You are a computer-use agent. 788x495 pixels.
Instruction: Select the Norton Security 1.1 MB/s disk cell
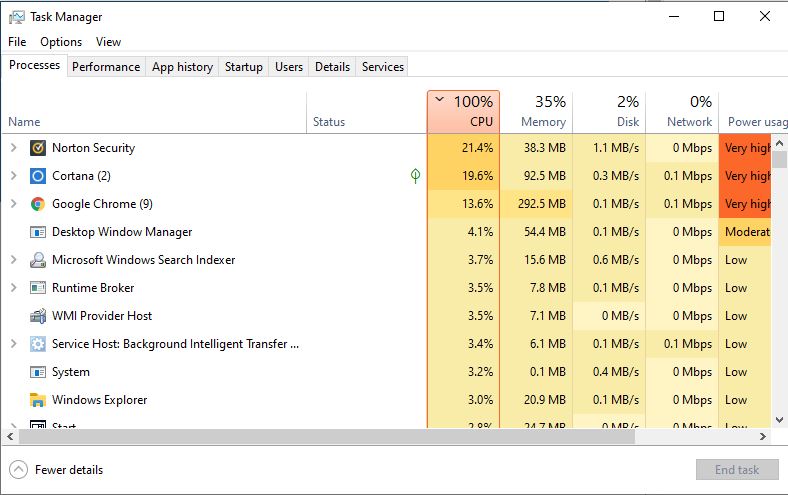coord(609,148)
